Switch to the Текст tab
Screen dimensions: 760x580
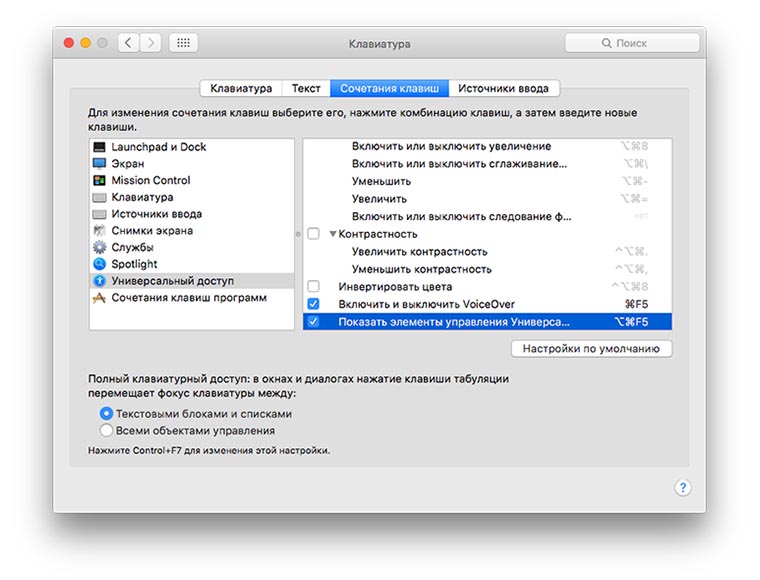pyautogui.click(x=306, y=88)
